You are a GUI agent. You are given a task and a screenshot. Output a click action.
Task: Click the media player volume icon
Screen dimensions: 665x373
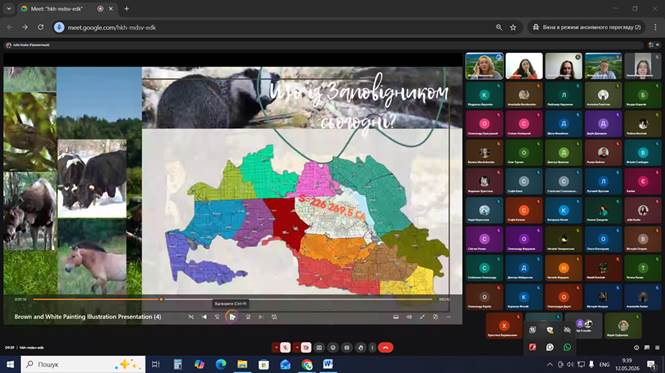click(x=409, y=317)
